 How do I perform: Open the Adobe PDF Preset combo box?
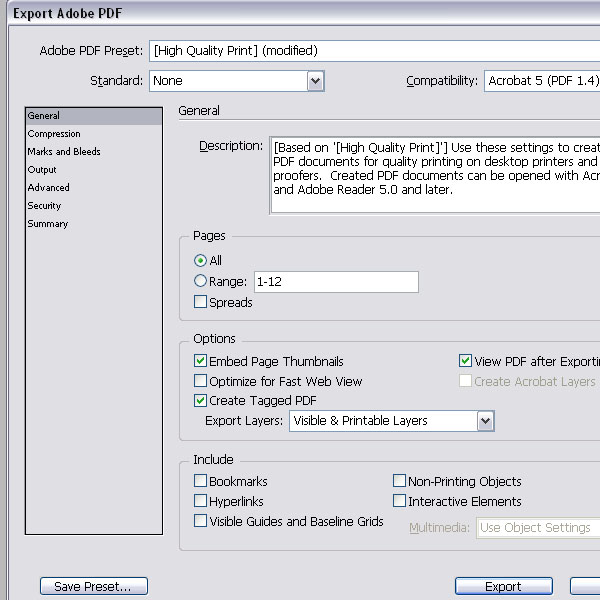[x=374, y=51]
